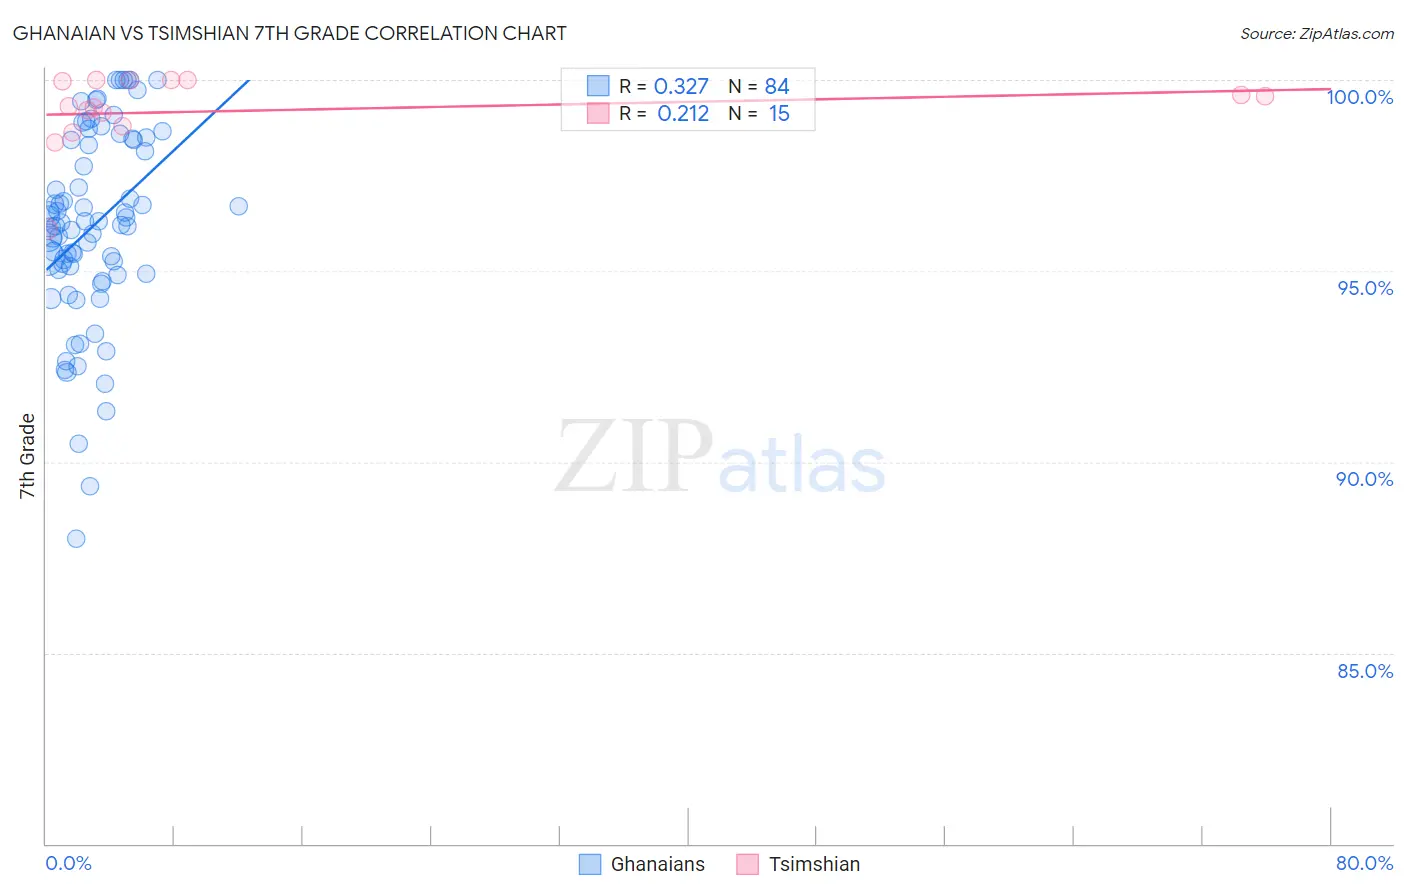The width and height of the screenshot is (1406, 892).
Task: Click the N = 84 value
Action: click(x=759, y=86)
